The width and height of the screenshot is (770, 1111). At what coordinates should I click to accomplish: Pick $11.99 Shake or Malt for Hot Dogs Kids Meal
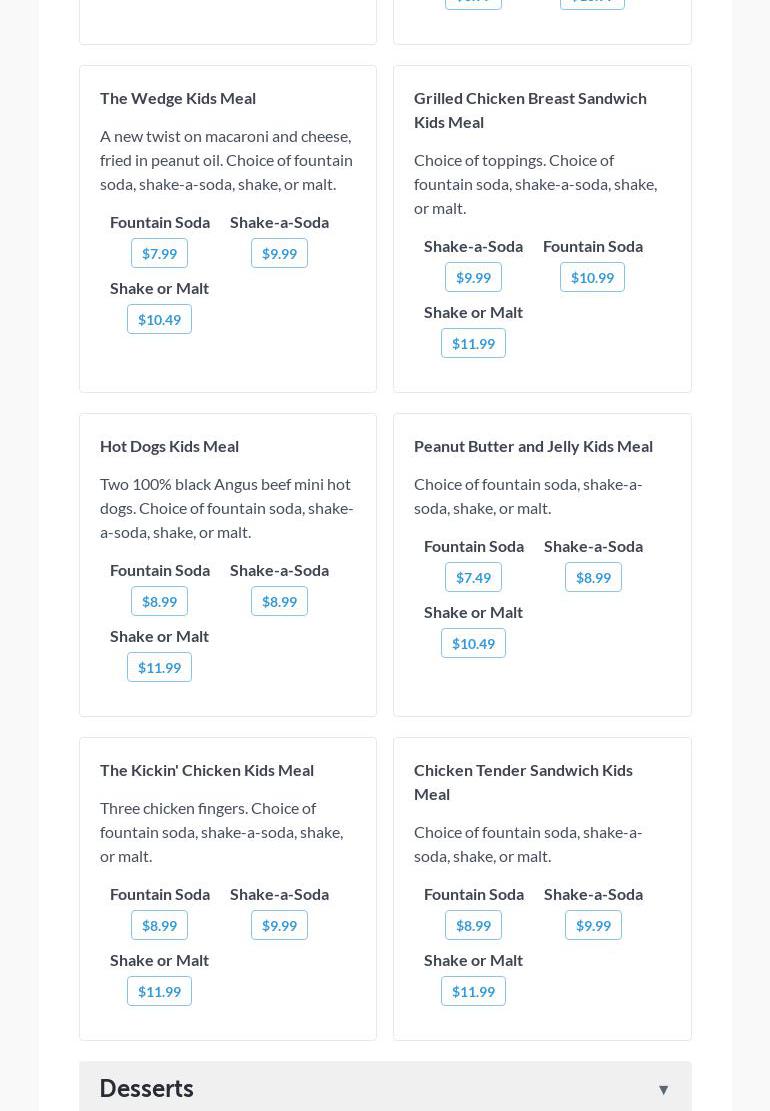pyautogui.click(x=159, y=668)
